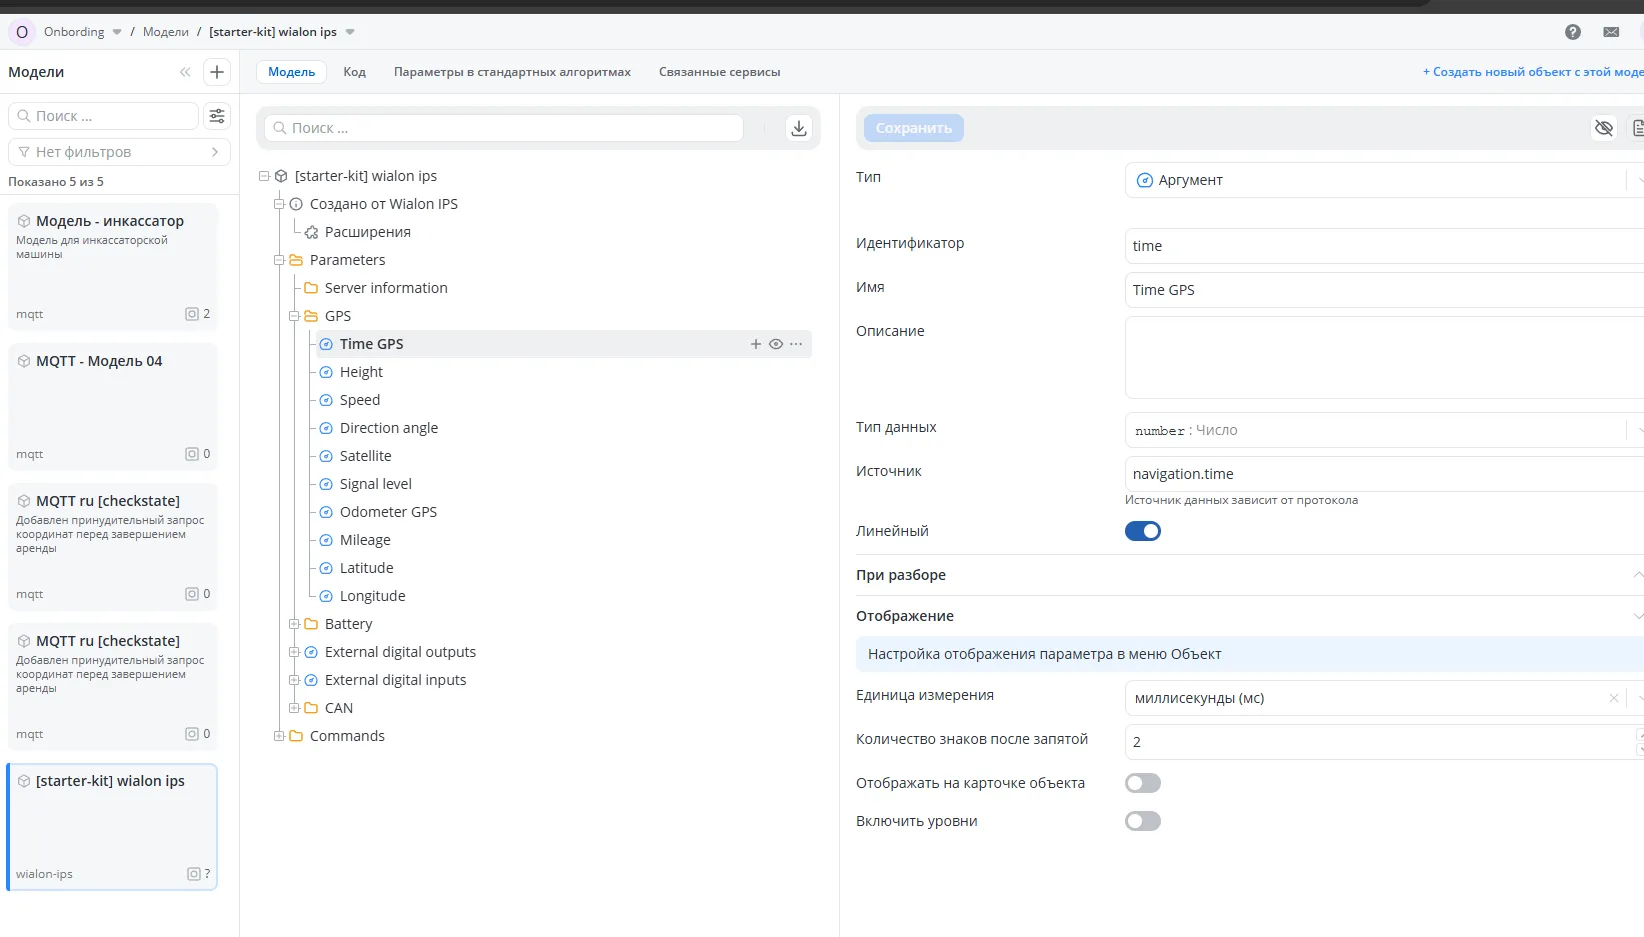Click the download icon beside tree search
The width and height of the screenshot is (1644, 937).
click(x=799, y=128)
